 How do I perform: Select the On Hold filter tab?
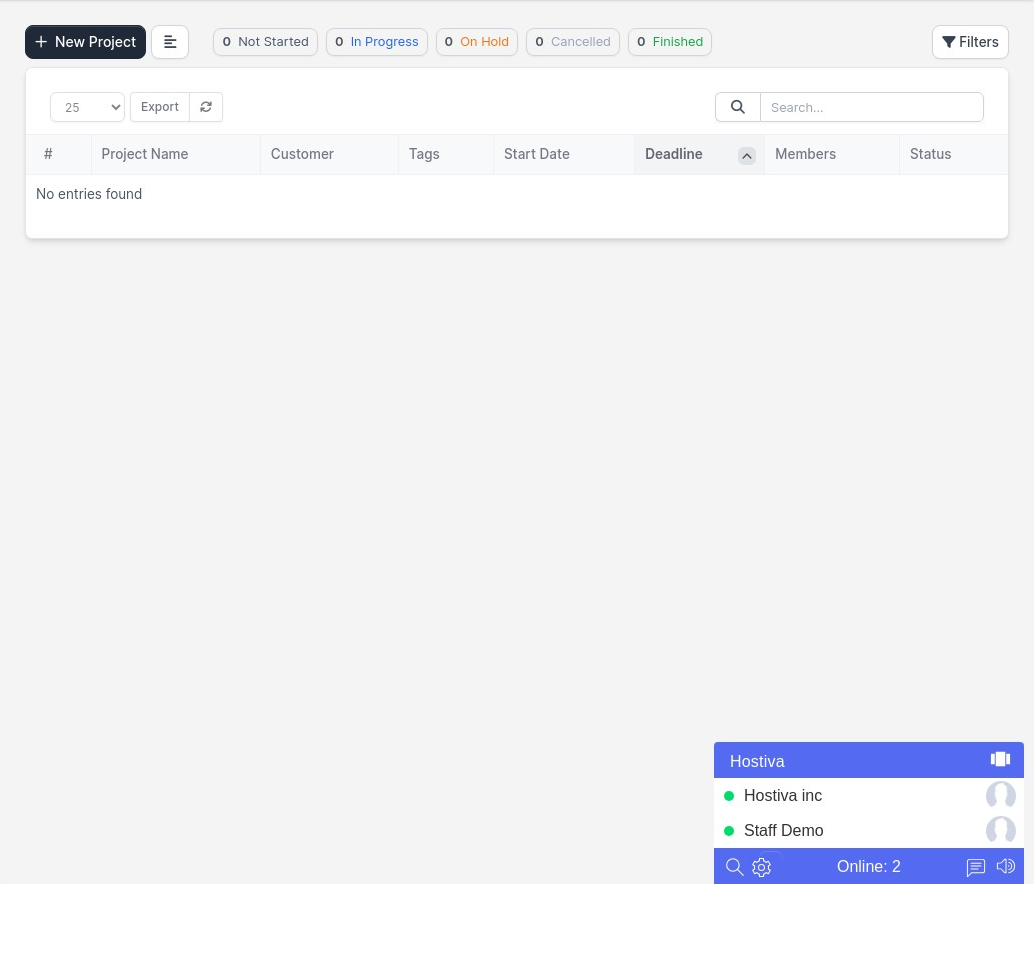476,41
